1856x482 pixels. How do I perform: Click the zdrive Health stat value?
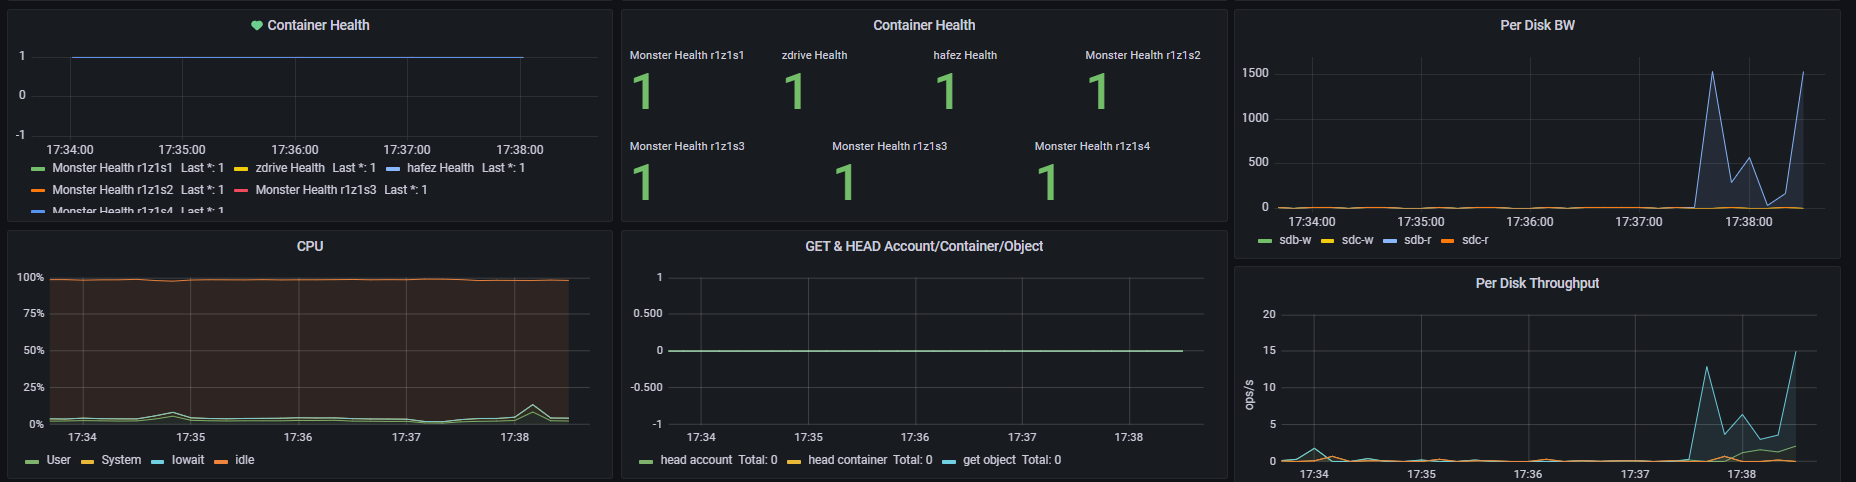coord(795,93)
